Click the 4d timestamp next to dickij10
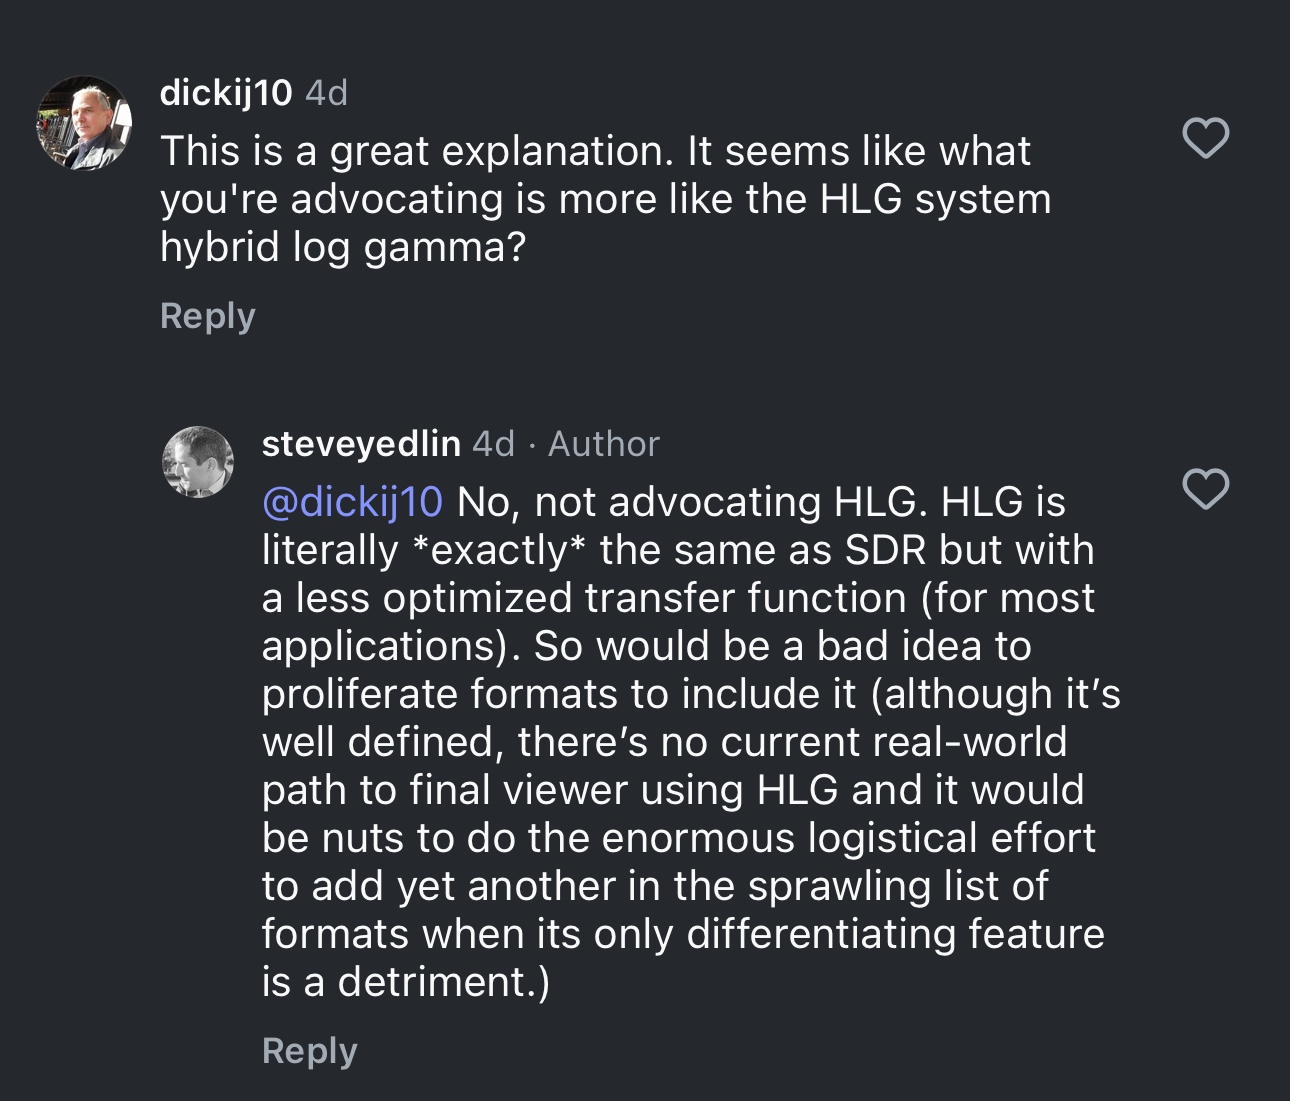Screen dimensions: 1290x1101 [326, 93]
